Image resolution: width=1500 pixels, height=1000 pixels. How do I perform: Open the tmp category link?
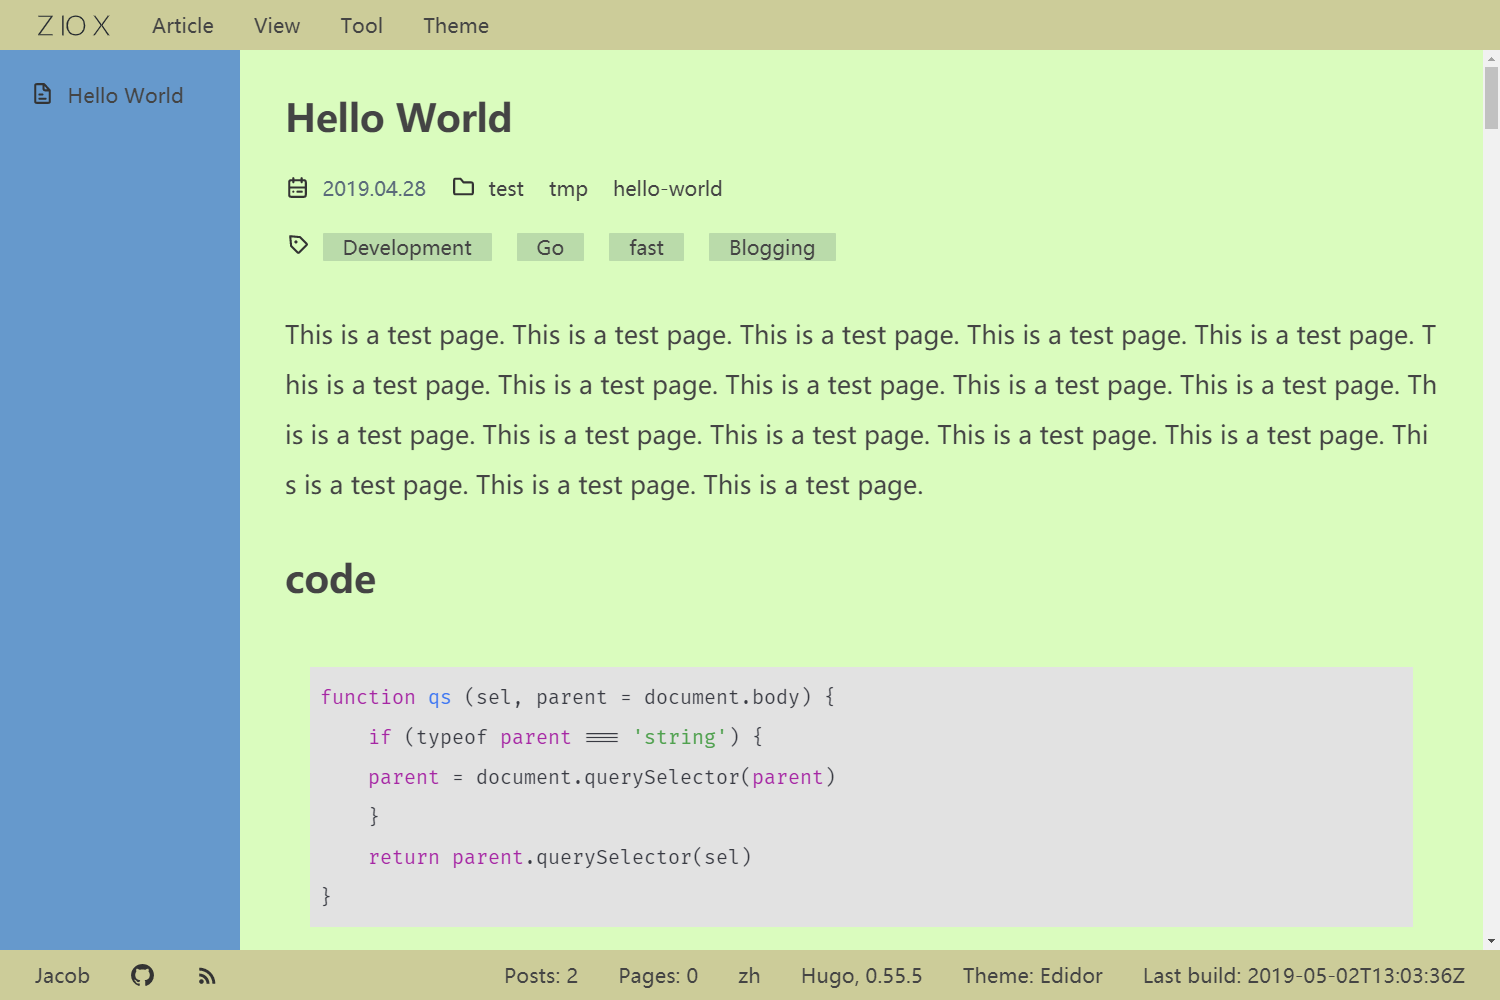568,189
